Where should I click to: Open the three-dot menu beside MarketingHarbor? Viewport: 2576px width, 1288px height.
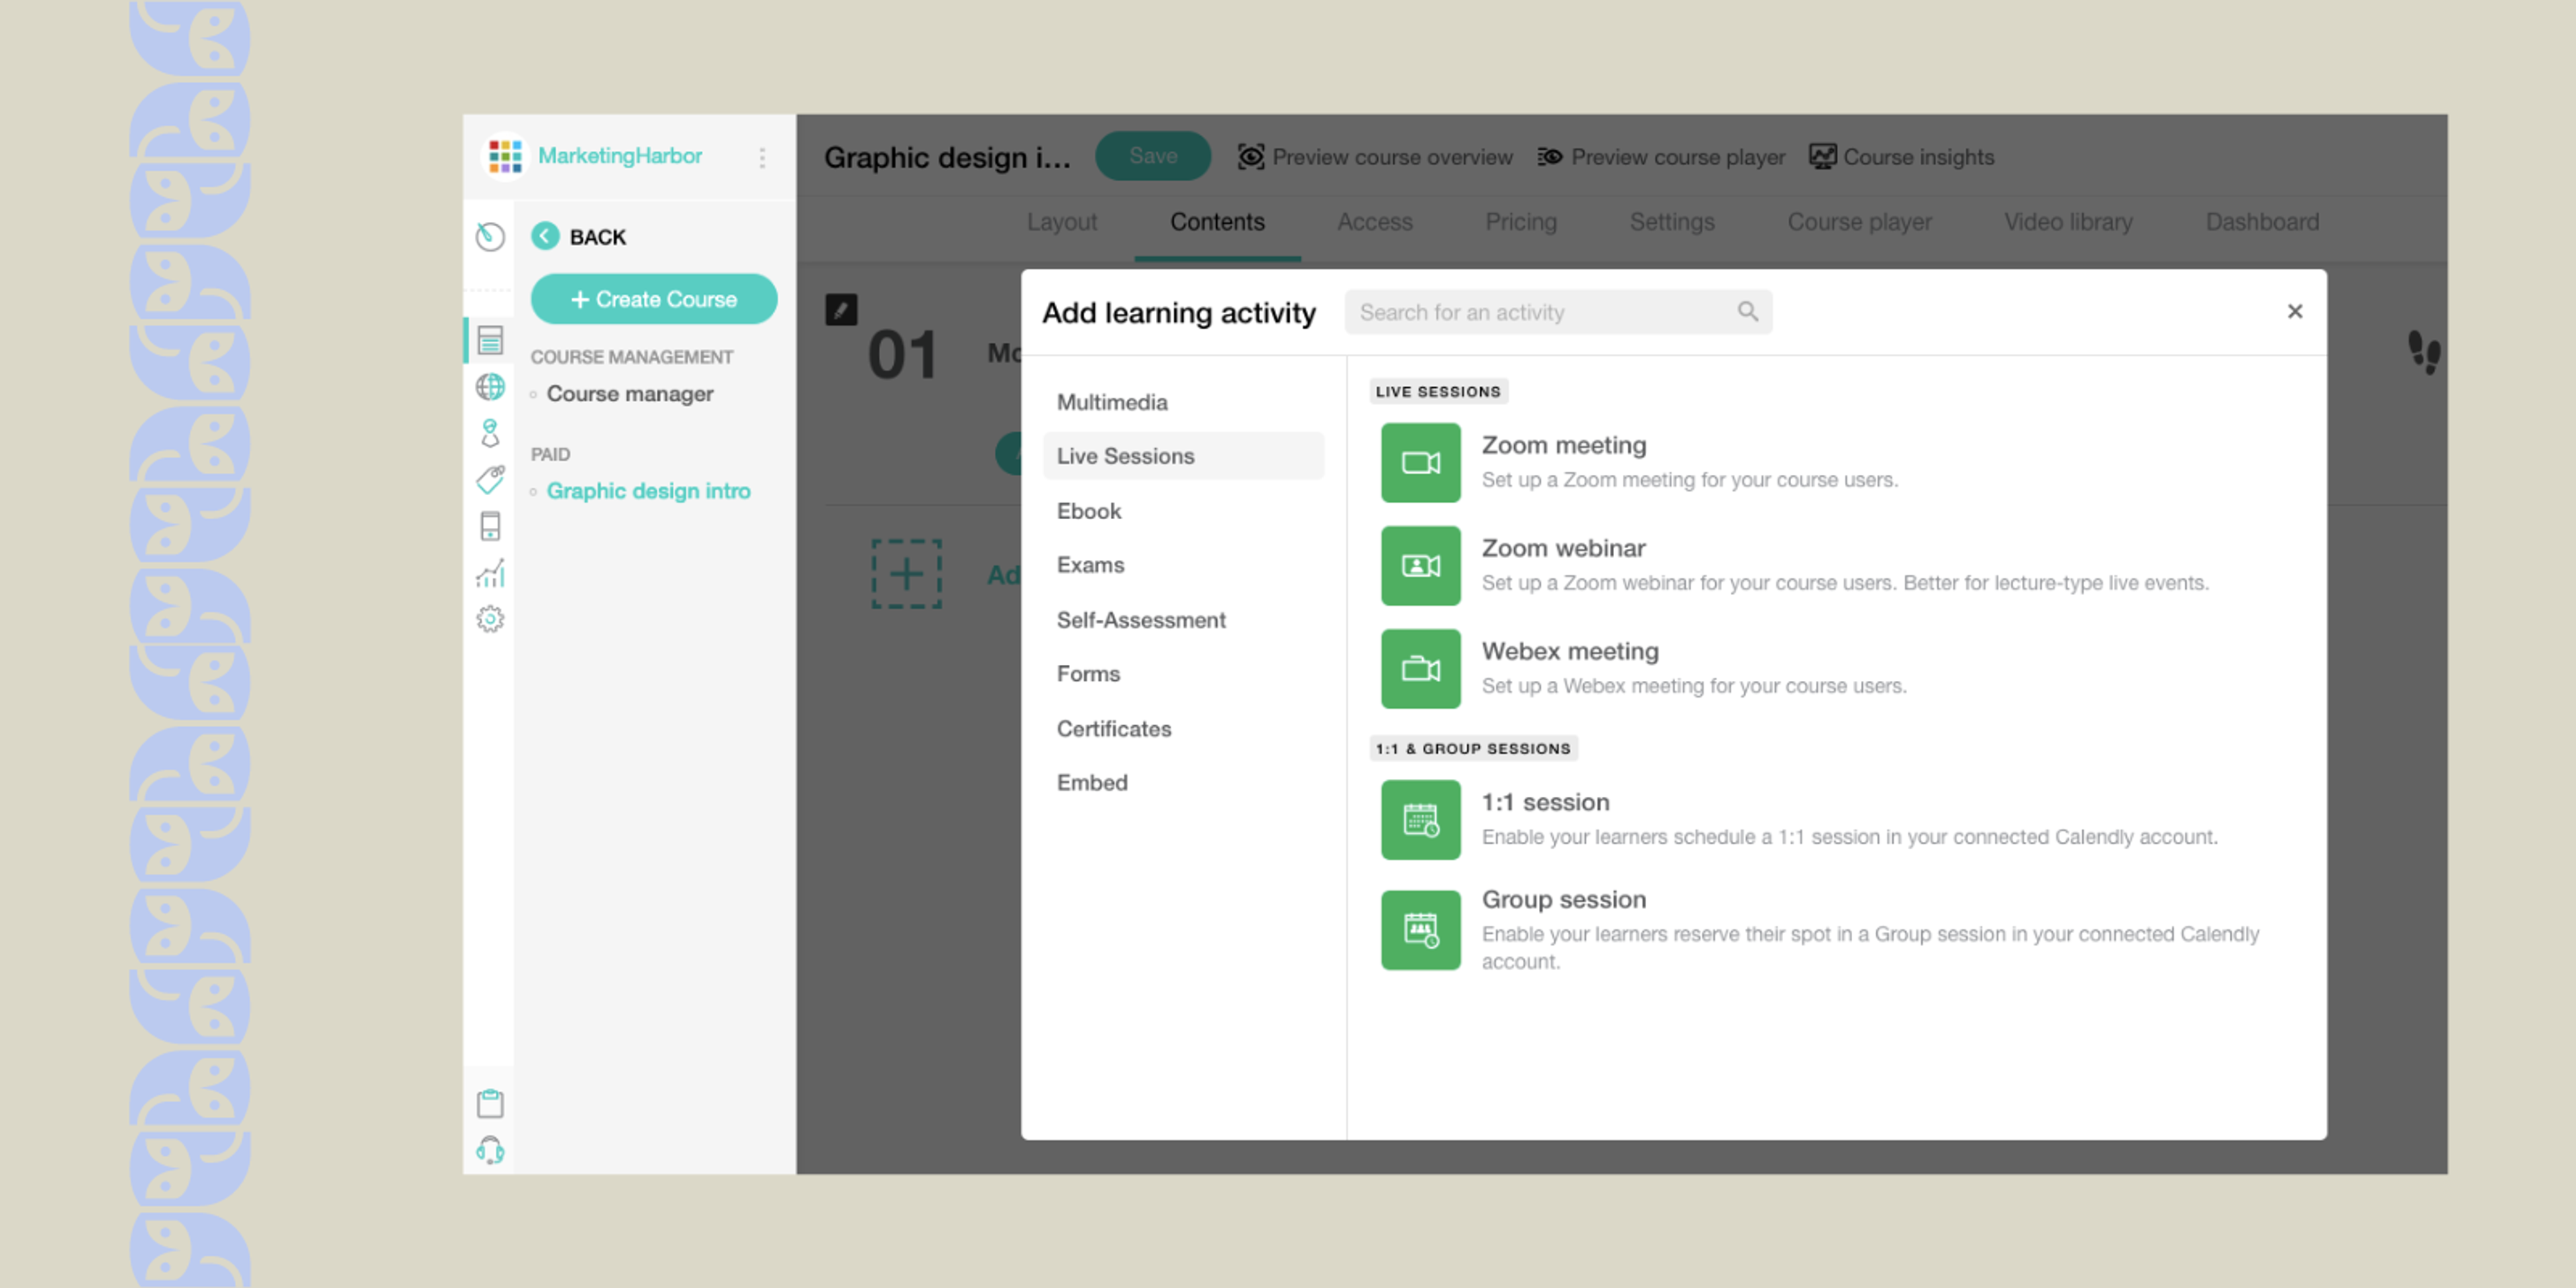tap(762, 157)
